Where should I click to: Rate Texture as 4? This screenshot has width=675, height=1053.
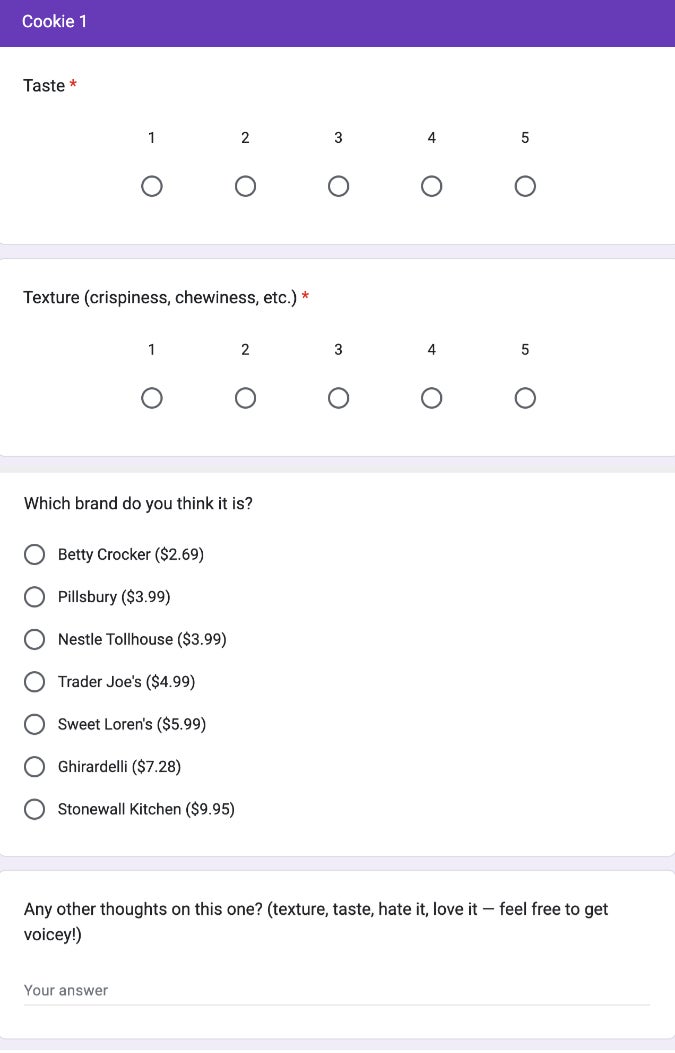coord(431,397)
